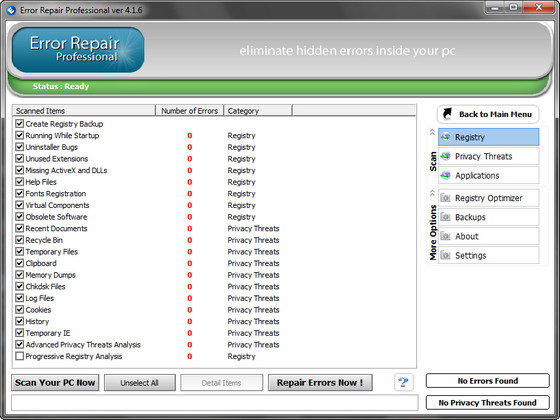Close the Error Repair Professional window
The width and height of the screenshot is (560, 420).
pyautogui.click(x=539, y=7)
